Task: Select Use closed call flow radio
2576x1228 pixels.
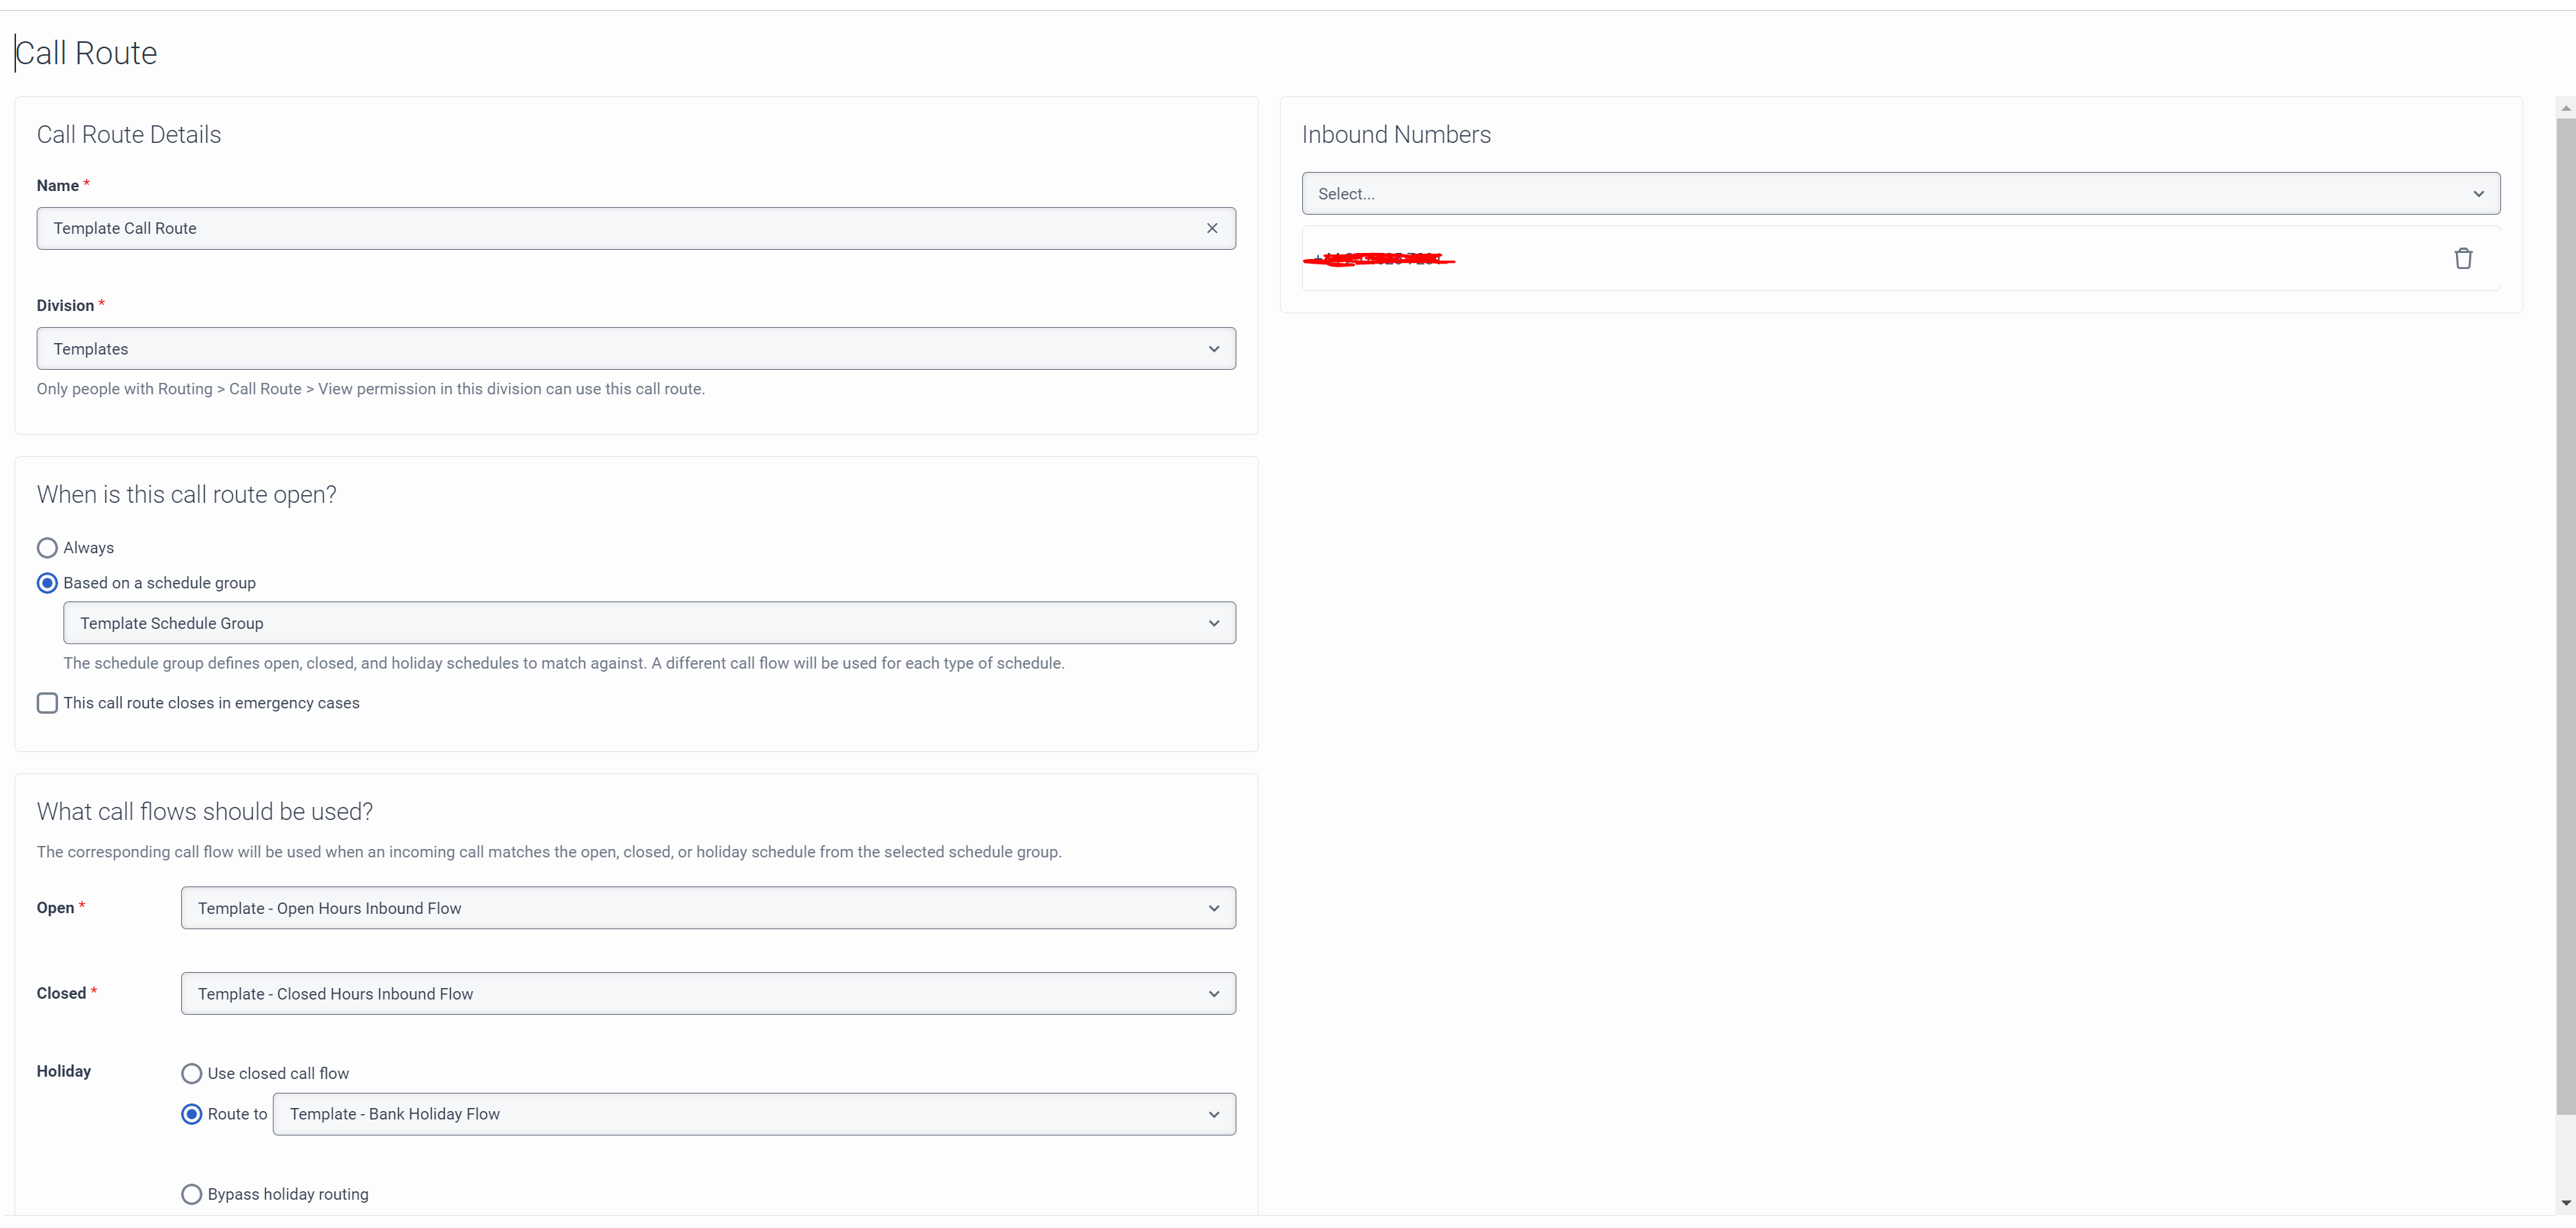Action: pos(191,1073)
